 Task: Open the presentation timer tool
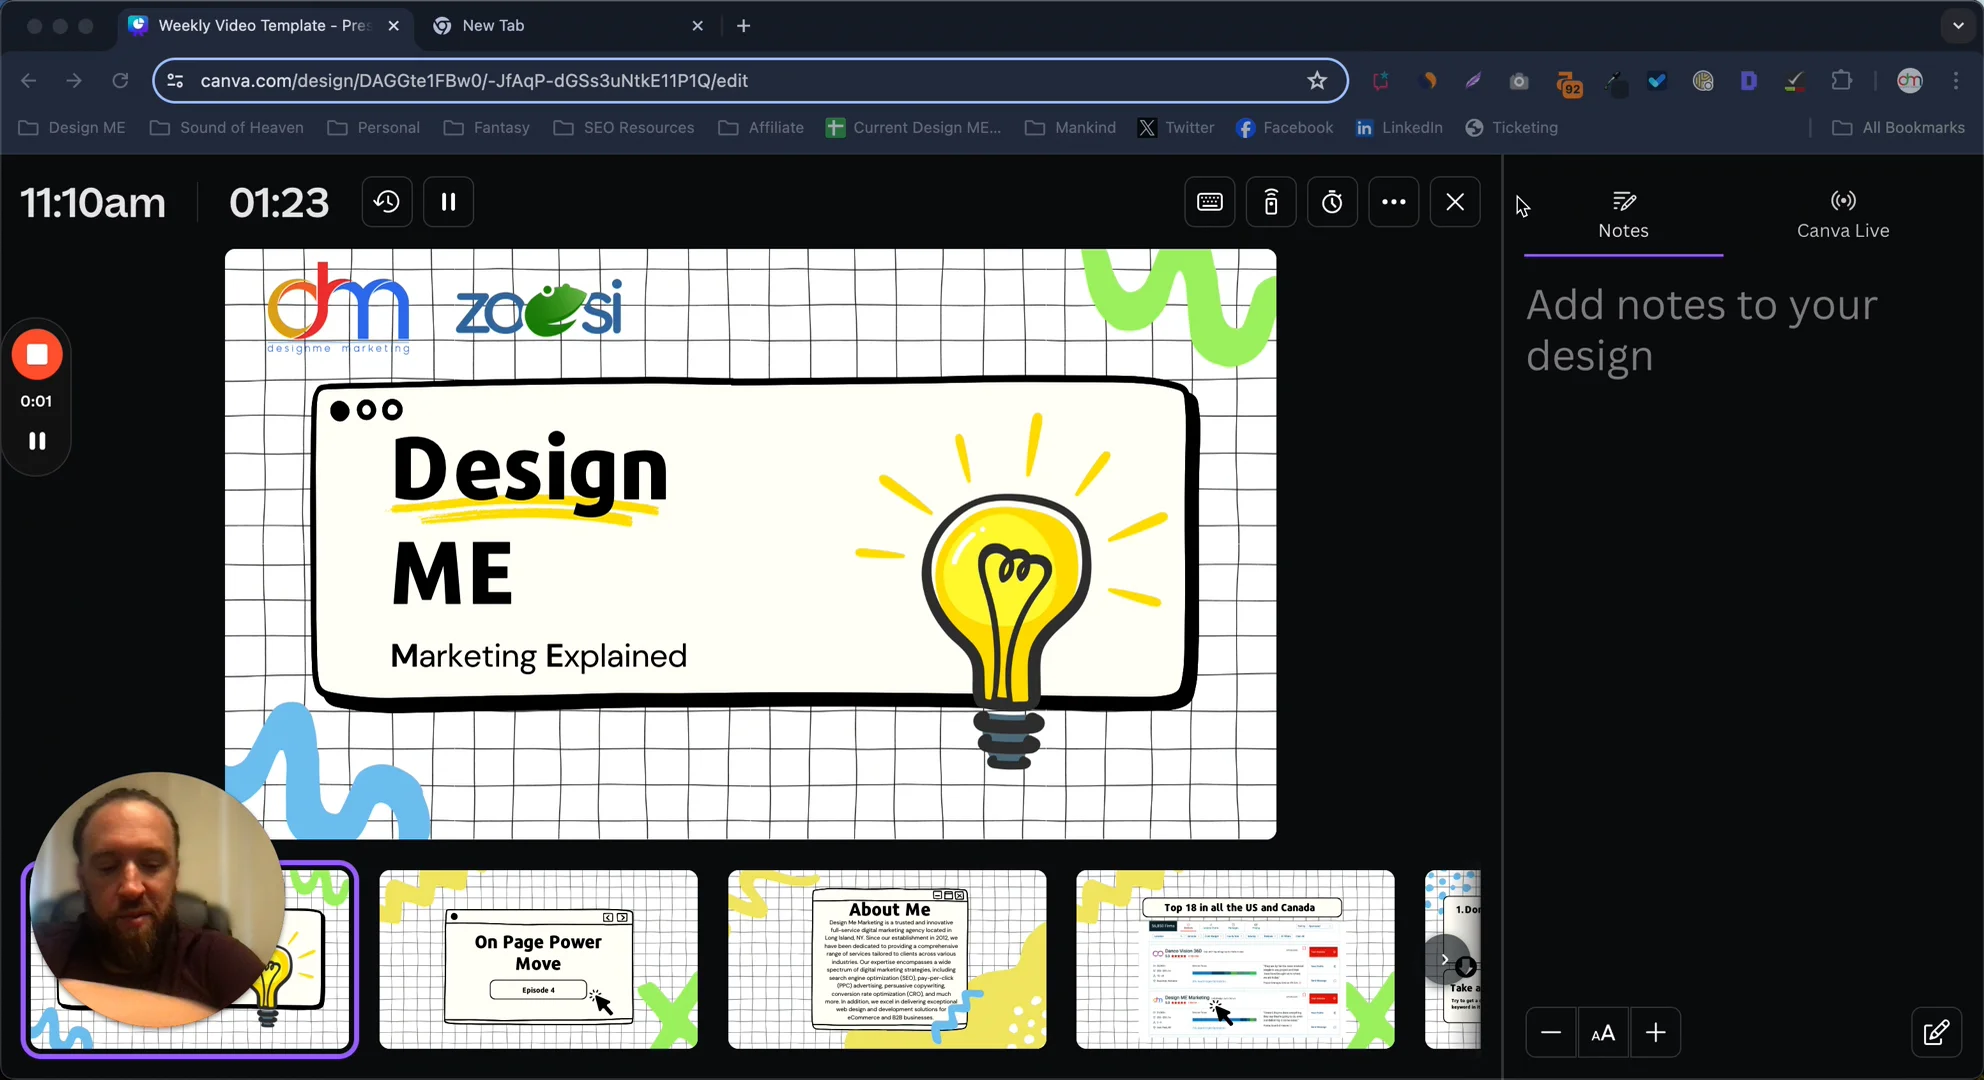(x=1332, y=201)
